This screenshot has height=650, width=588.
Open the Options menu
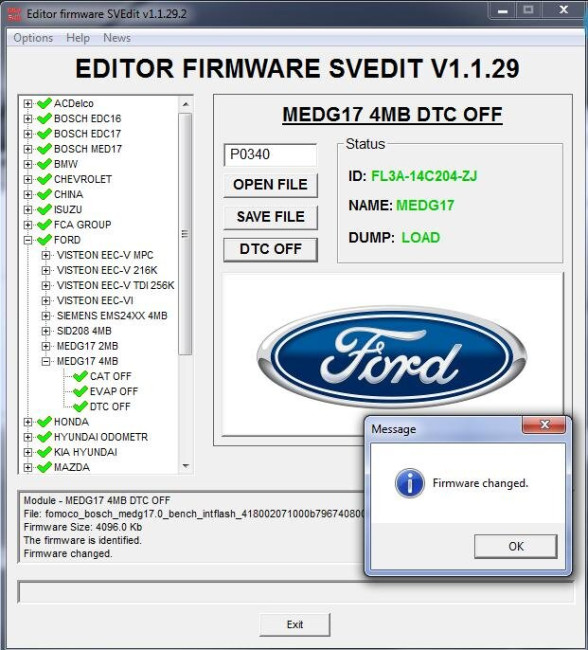[33, 38]
